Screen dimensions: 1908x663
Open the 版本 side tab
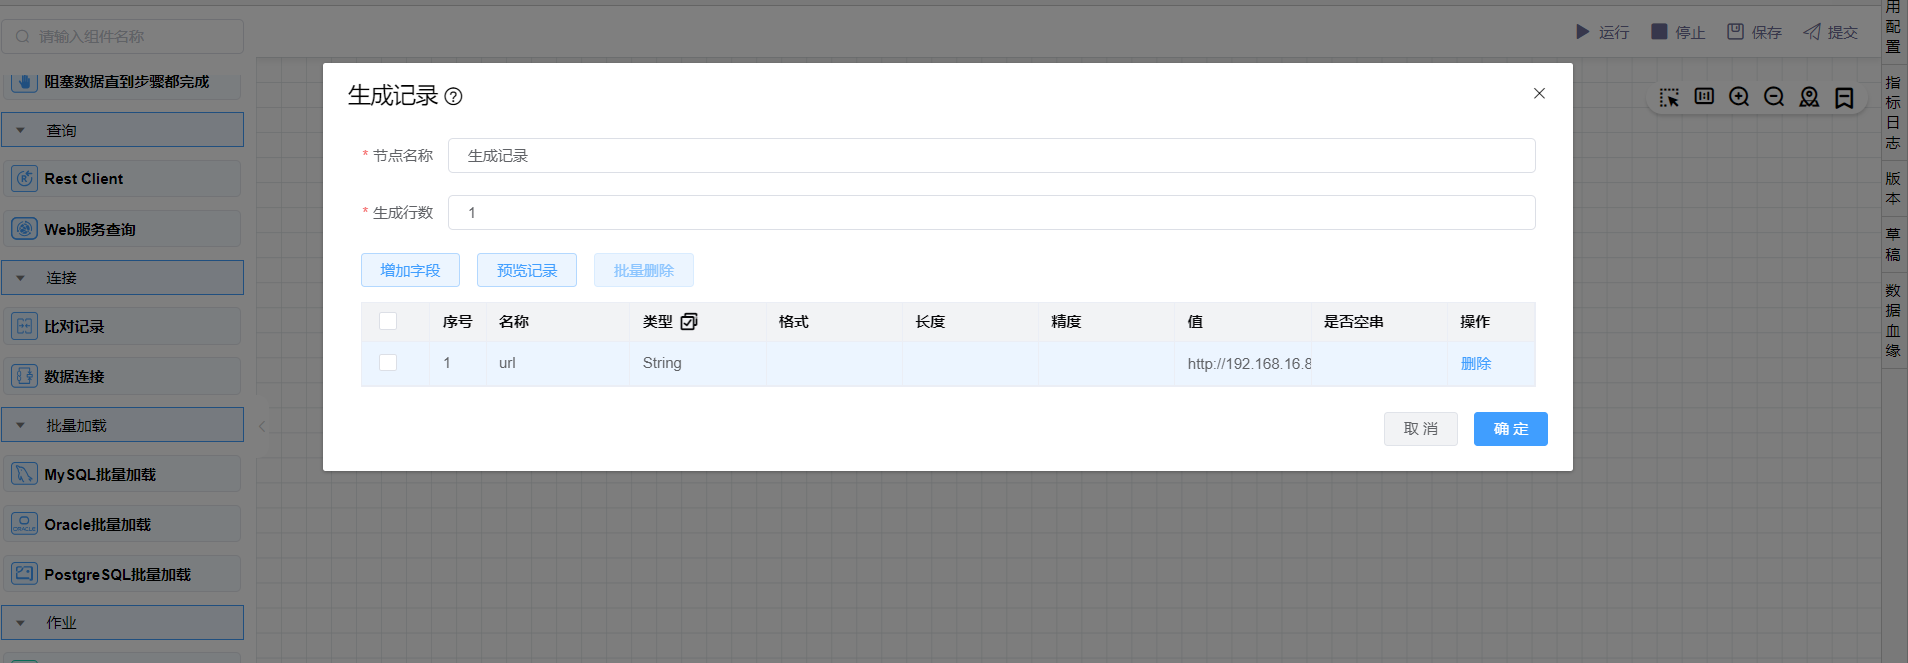point(1893,188)
